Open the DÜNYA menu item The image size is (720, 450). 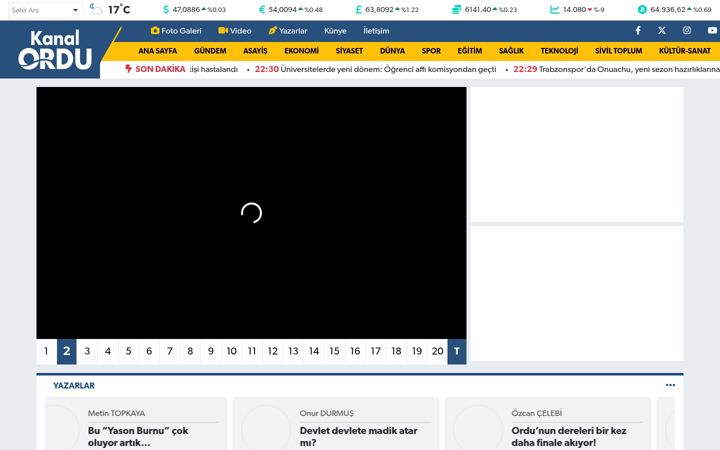click(x=392, y=51)
